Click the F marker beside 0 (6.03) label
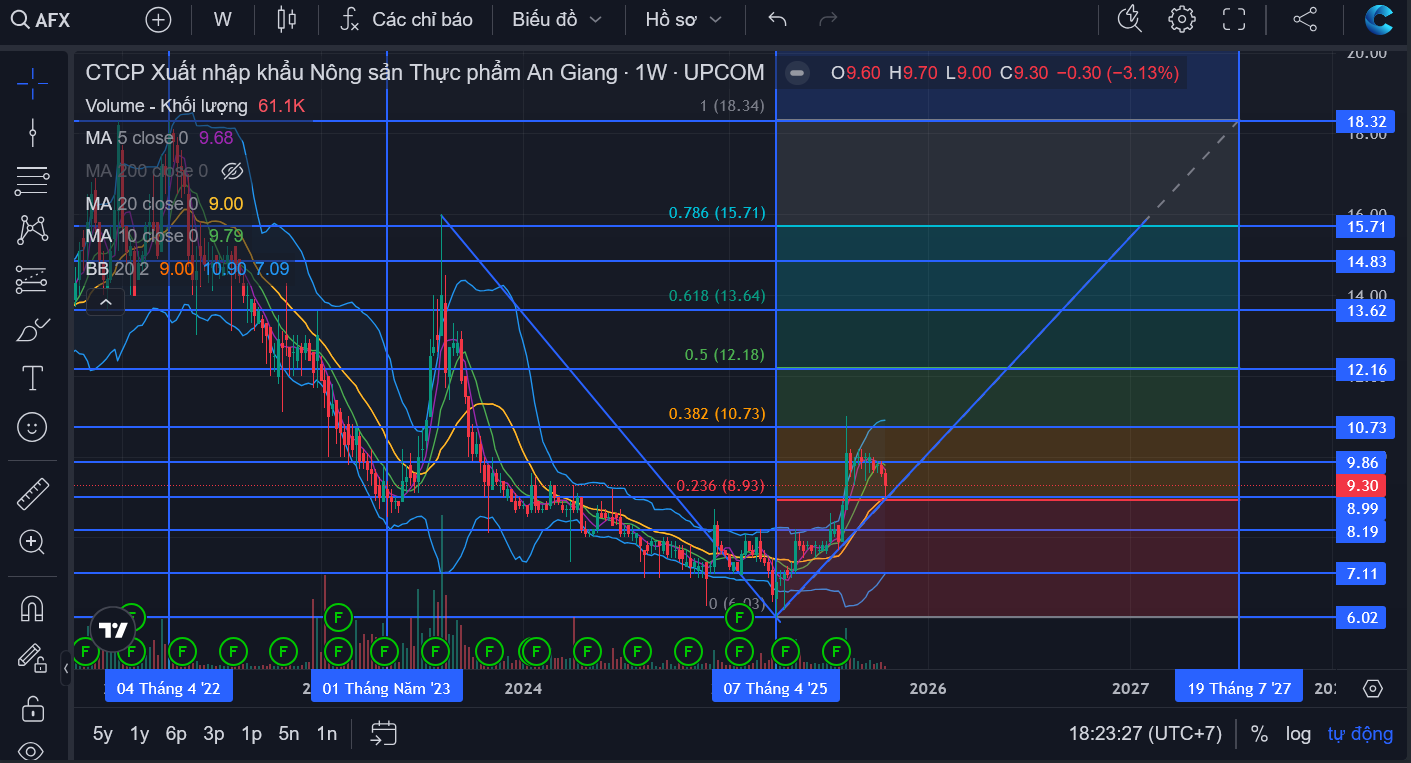 [738, 618]
